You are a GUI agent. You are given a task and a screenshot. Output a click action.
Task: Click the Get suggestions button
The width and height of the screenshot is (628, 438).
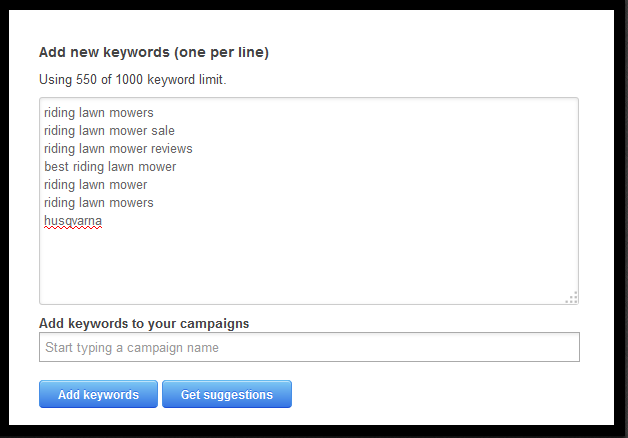(227, 394)
